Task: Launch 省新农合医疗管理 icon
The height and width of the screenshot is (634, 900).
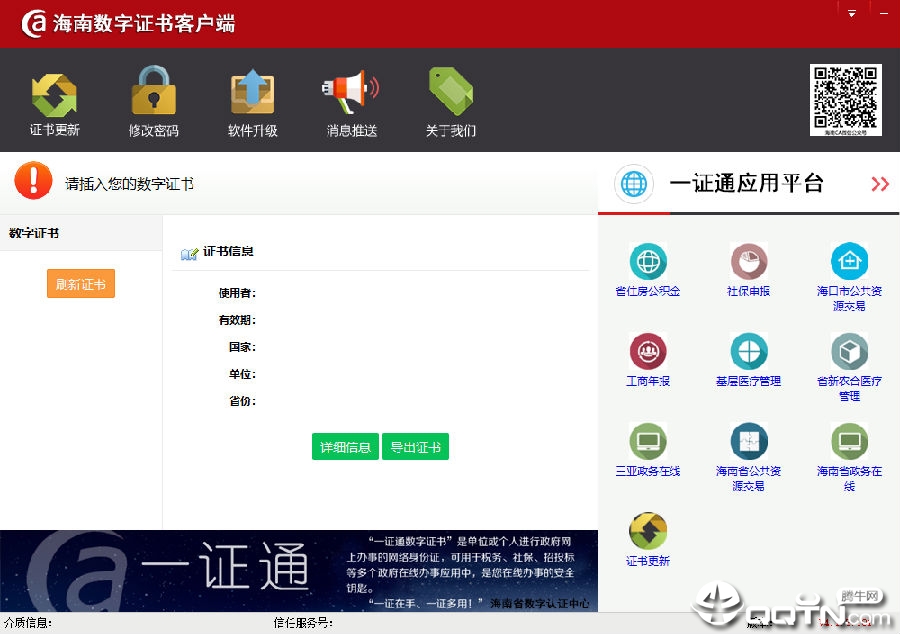Action: [849, 352]
